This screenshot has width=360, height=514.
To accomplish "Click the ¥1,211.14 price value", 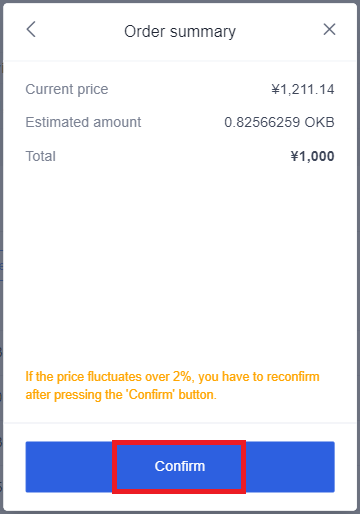I will click(303, 89).
